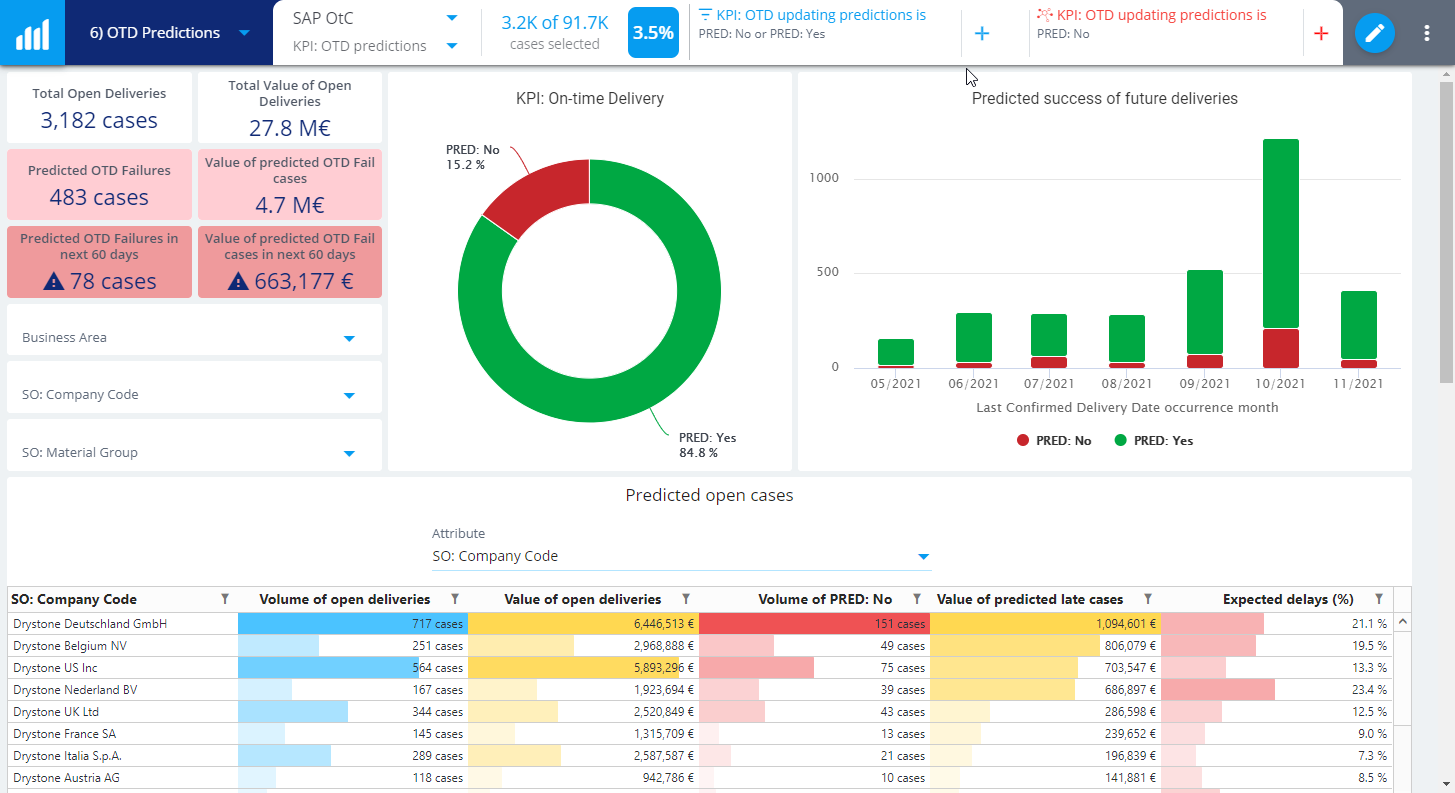
Task: Add a new blue filter with plus
Action: click(982, 34)
